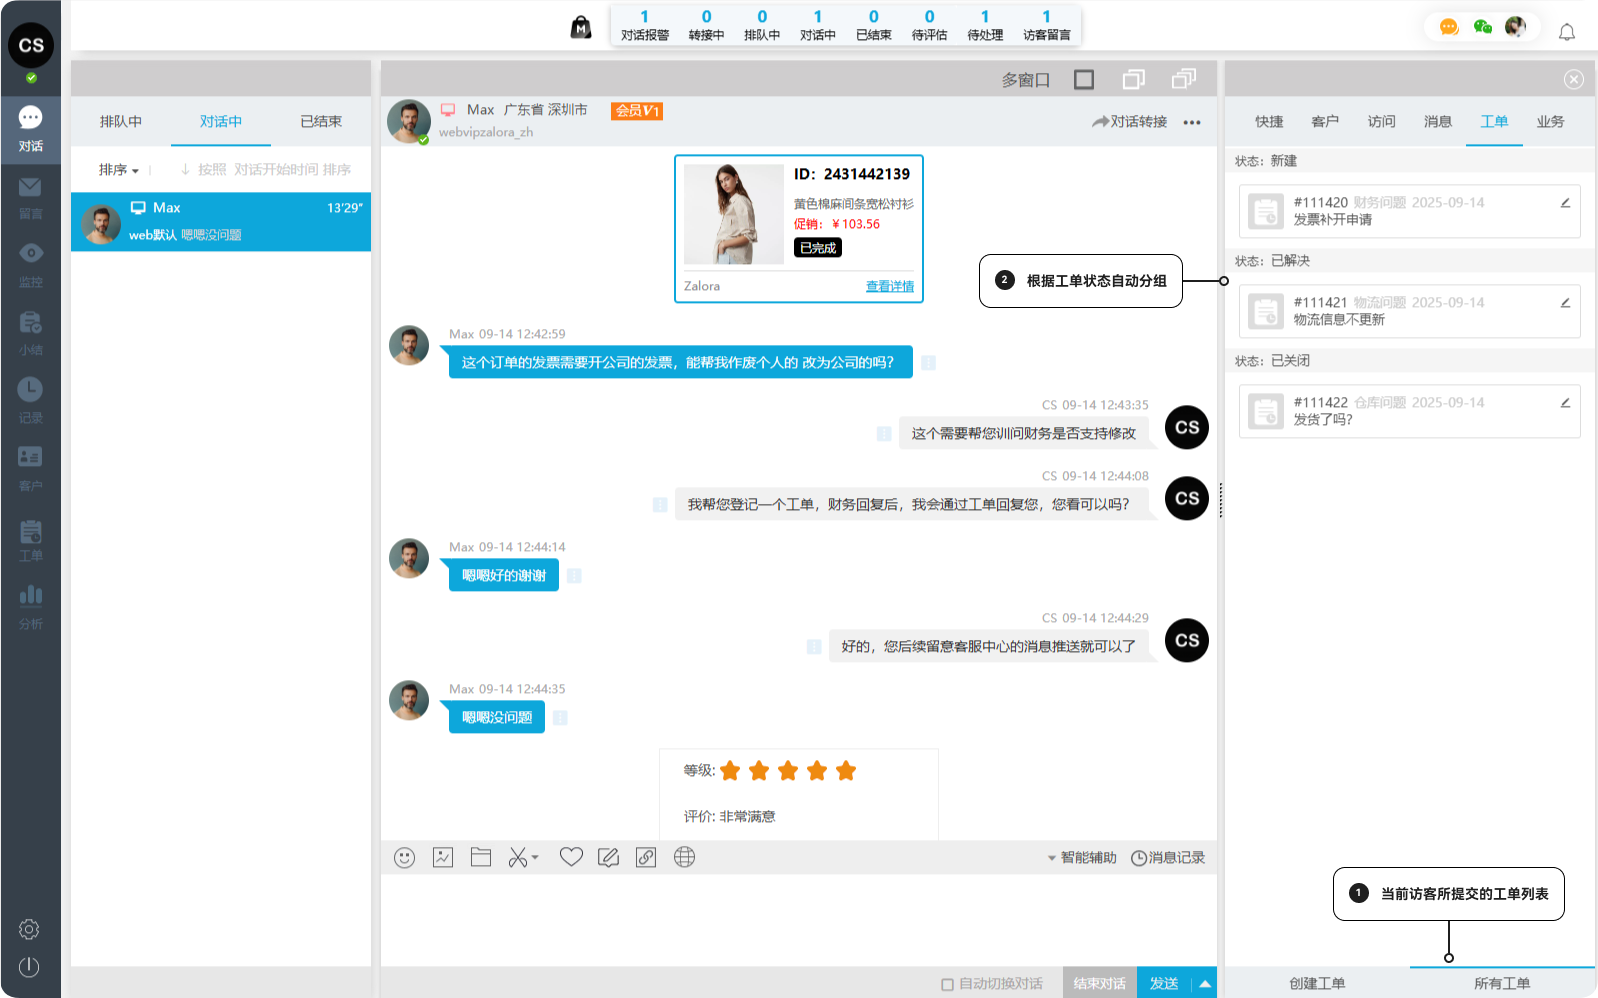Click the scissors screenshot tool icon

[x=517, y=858]
